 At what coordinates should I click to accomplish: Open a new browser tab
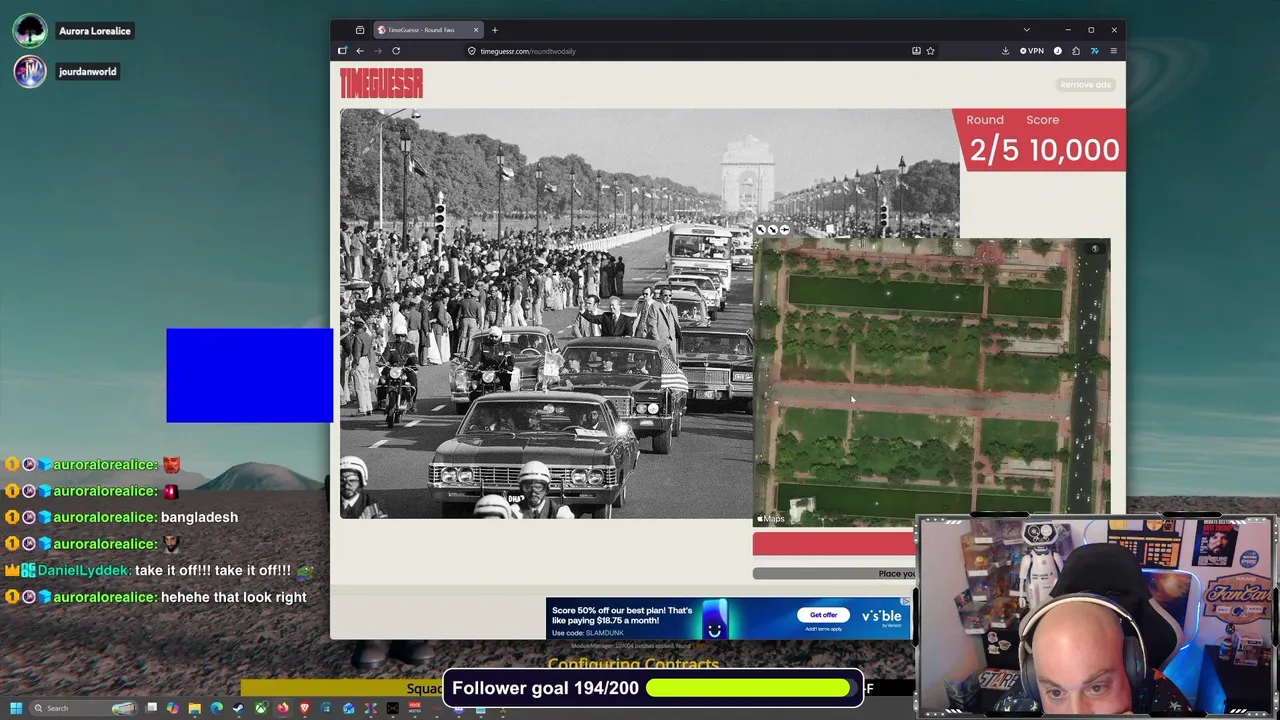494,30
